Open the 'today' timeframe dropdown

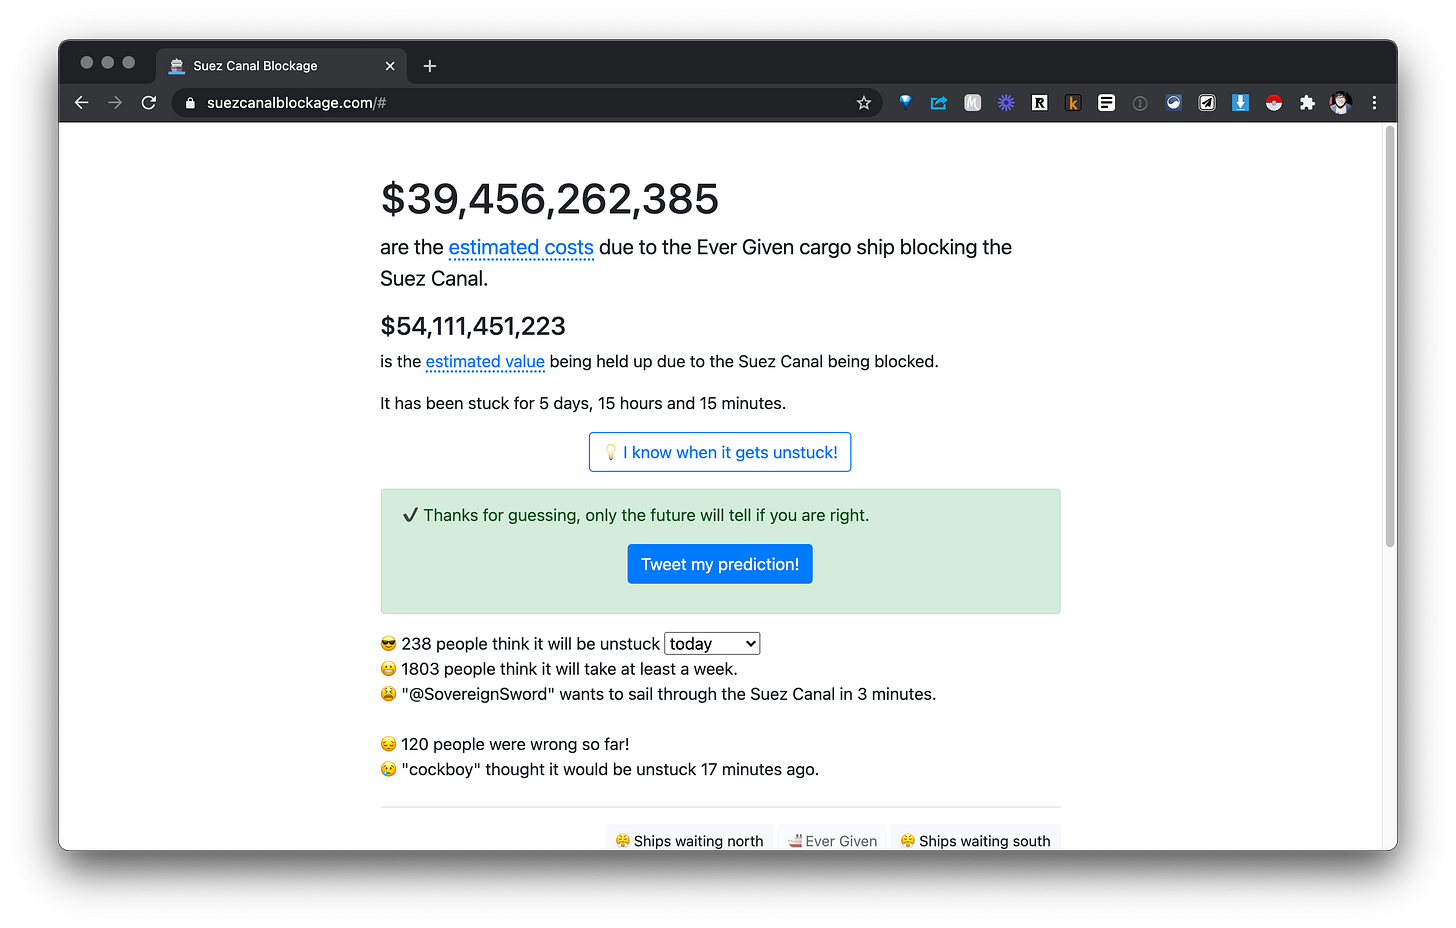(x=712, y=644)
